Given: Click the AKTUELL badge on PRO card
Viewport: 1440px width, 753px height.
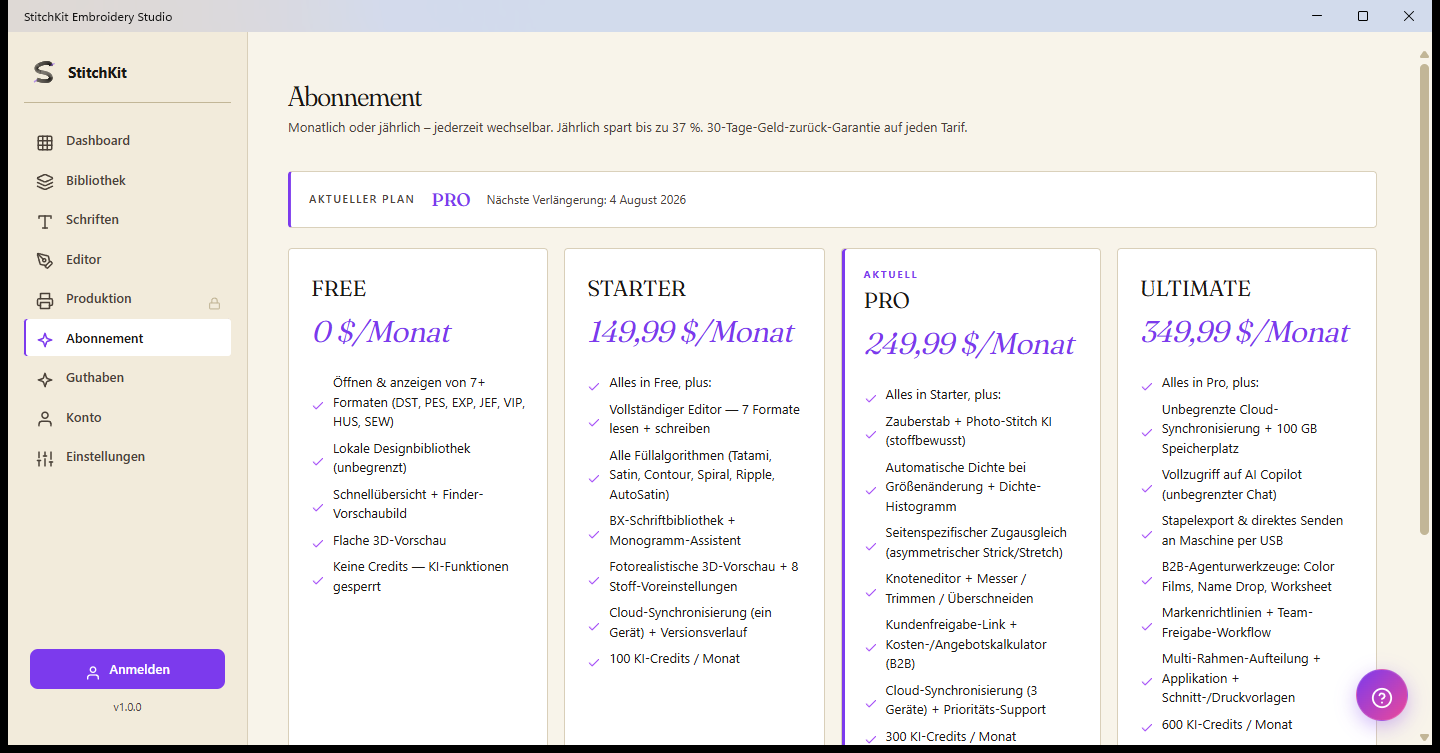Looking at the screenshot, I should (x=890, y=274).
